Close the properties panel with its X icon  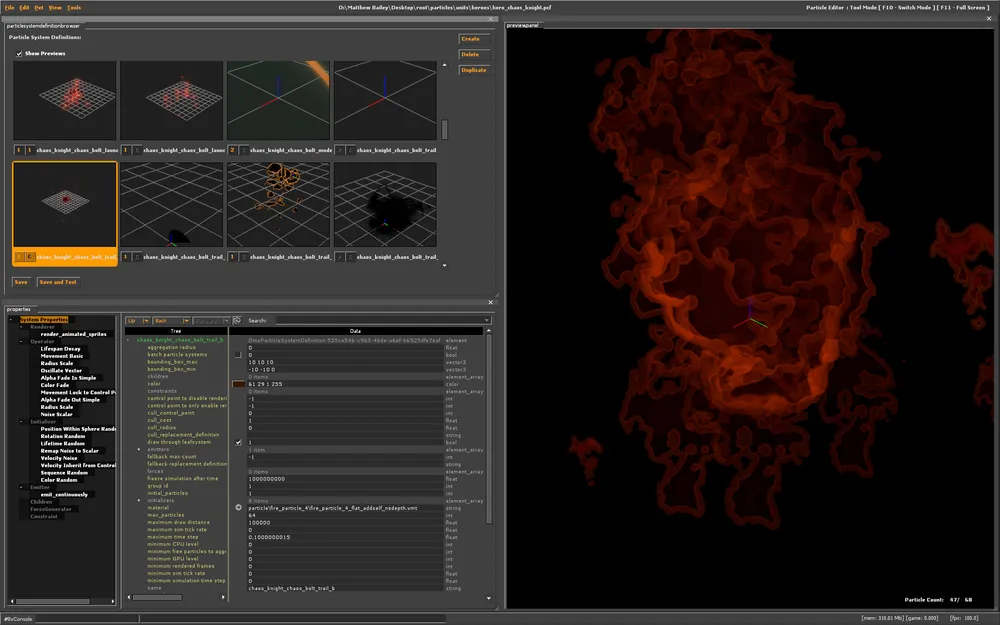tap(490, 301)
